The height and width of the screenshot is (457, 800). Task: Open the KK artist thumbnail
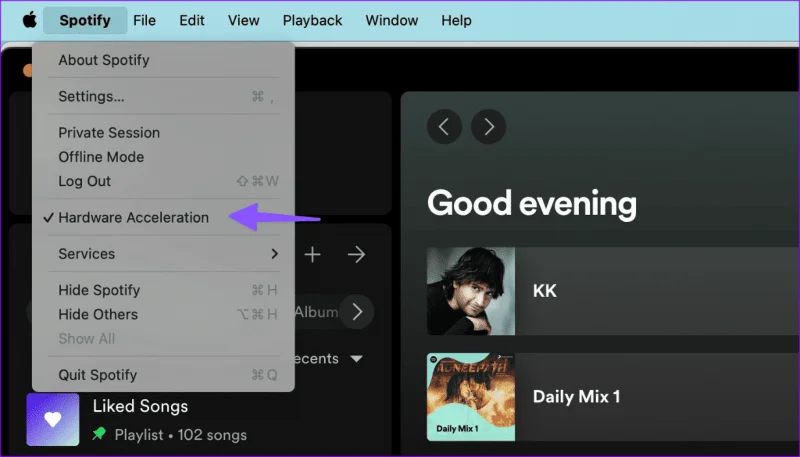coord(471,291)
